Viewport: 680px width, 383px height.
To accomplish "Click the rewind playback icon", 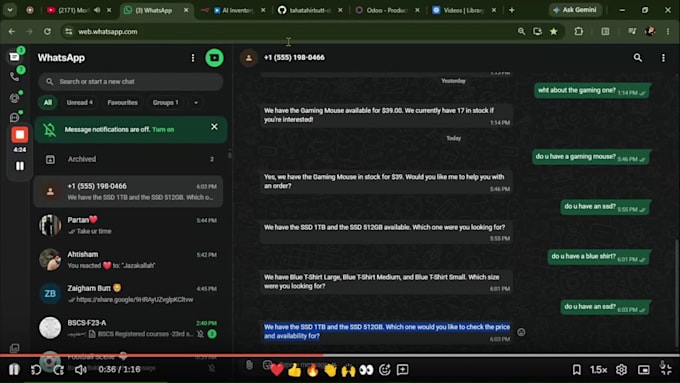I will pos(36,370).
